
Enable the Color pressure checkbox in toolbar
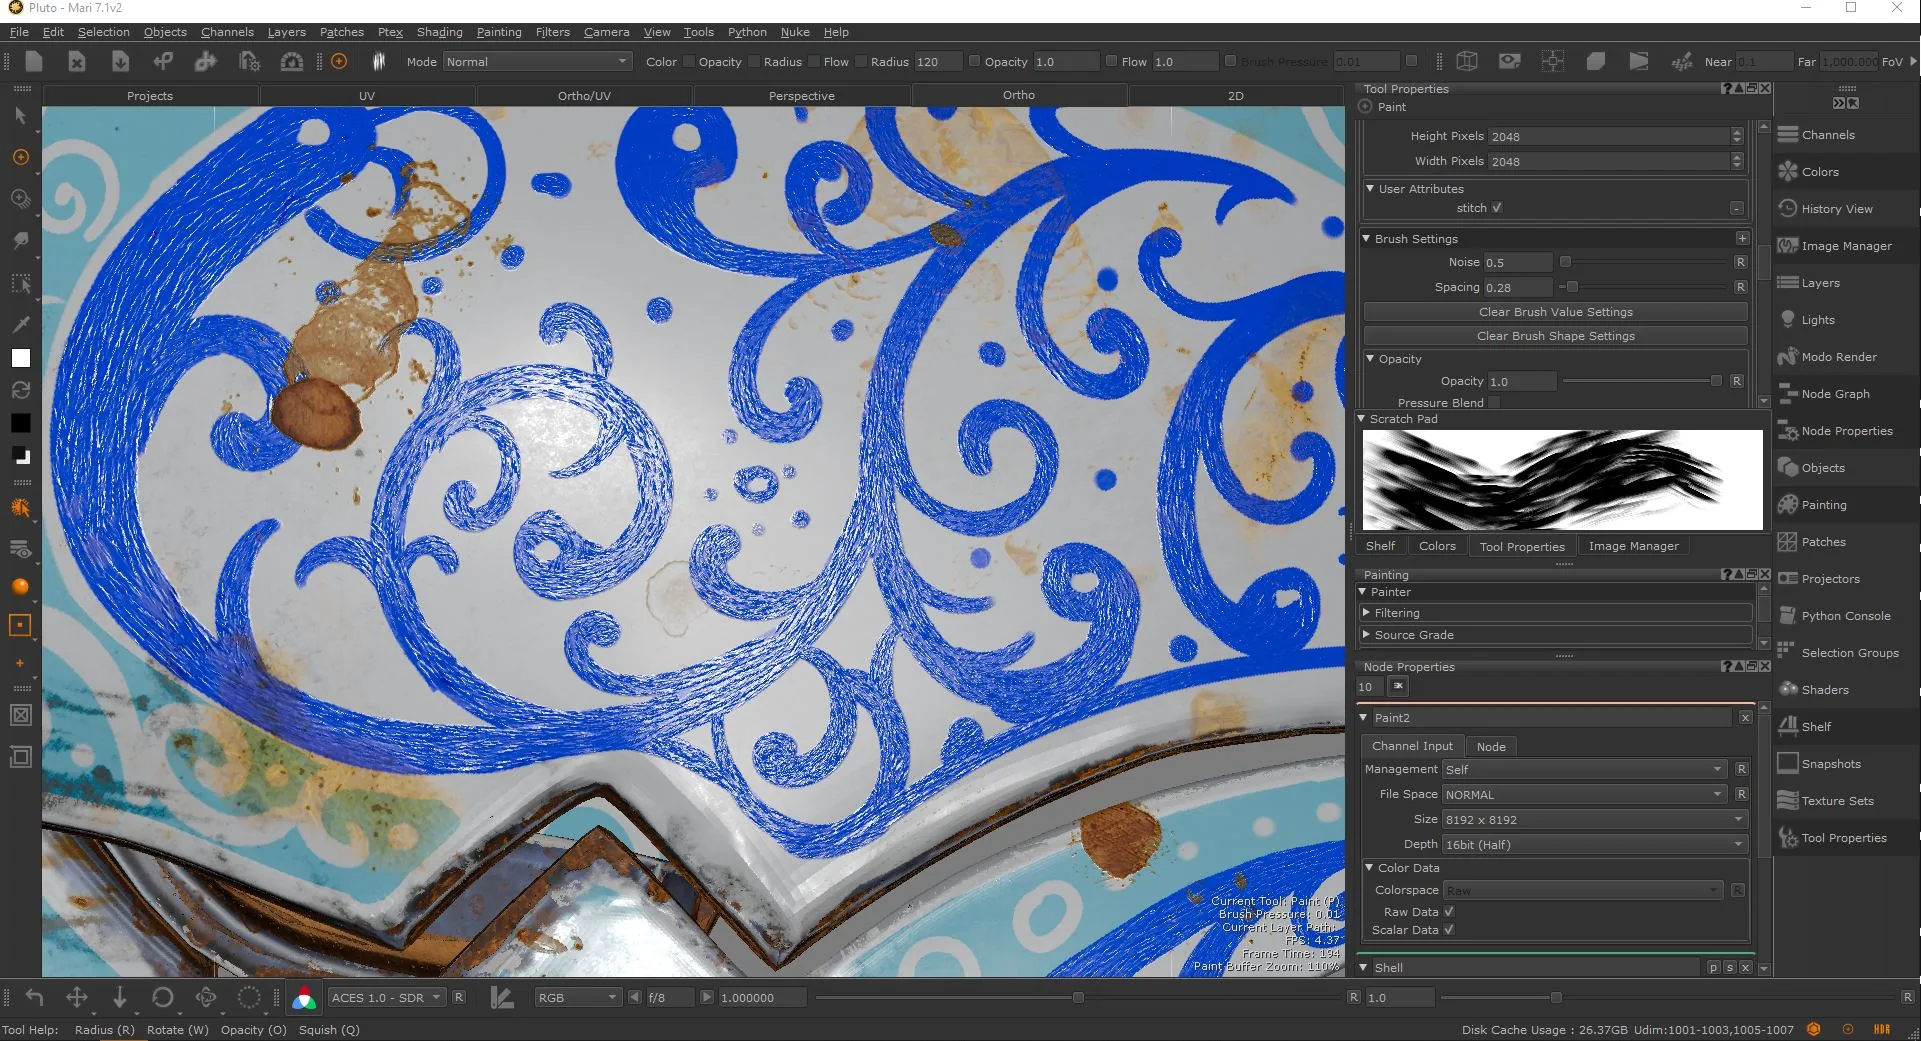coord(689,62)
